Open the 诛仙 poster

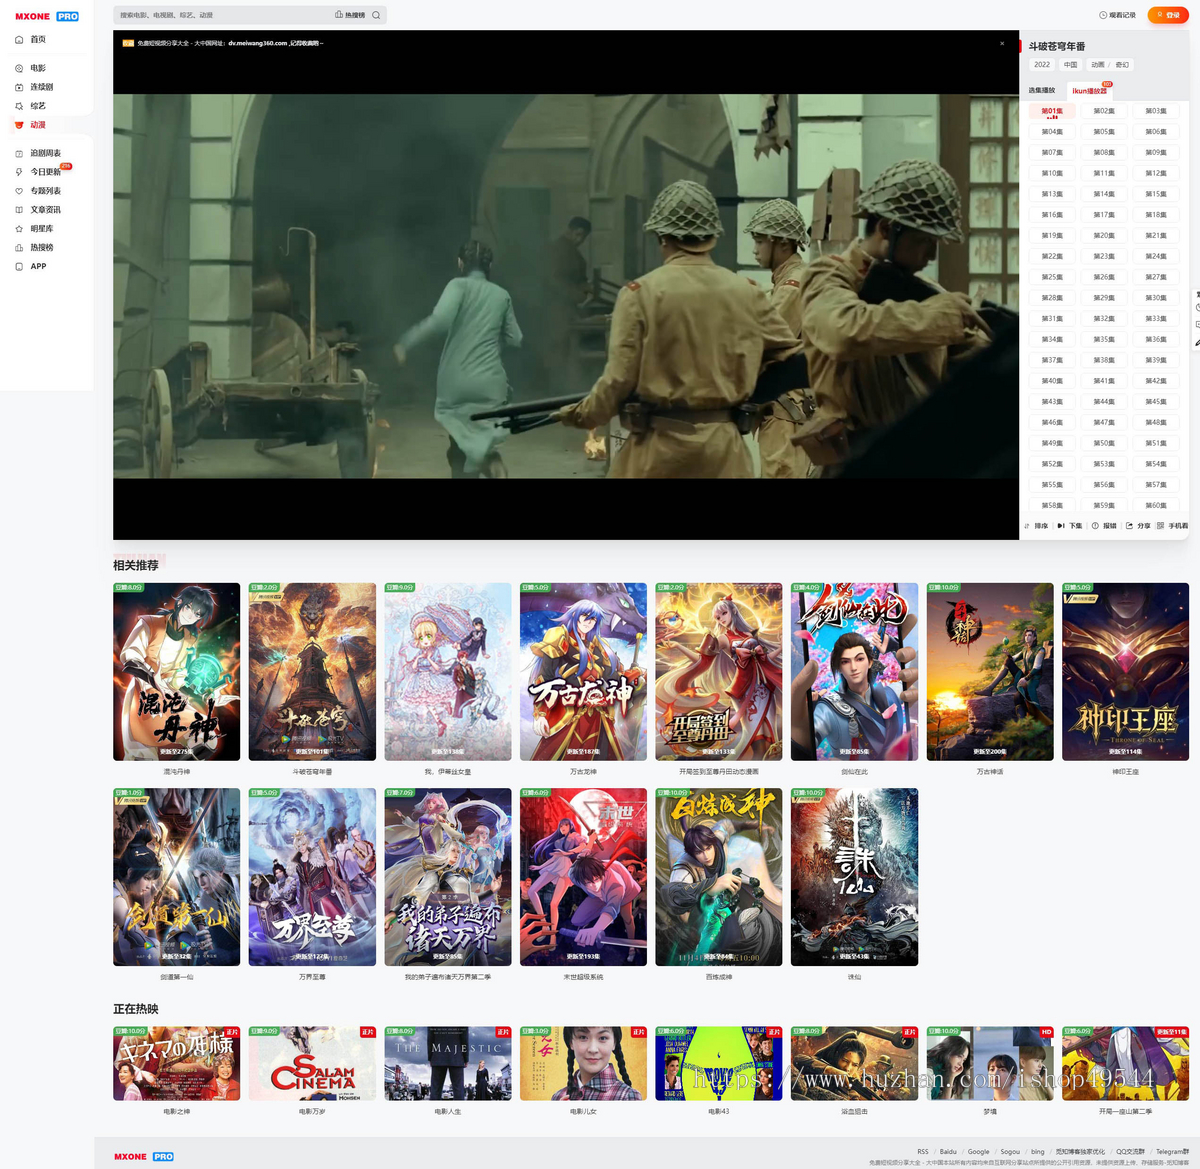[854, 877]
